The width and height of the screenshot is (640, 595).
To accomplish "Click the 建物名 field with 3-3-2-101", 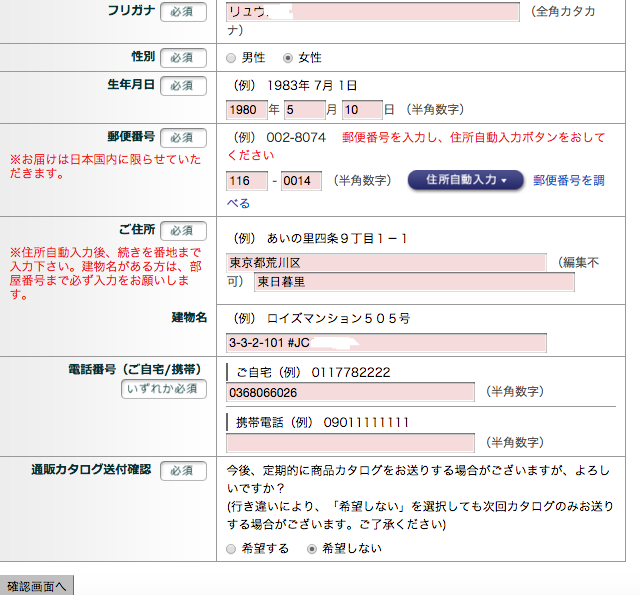I will [386, 343].
